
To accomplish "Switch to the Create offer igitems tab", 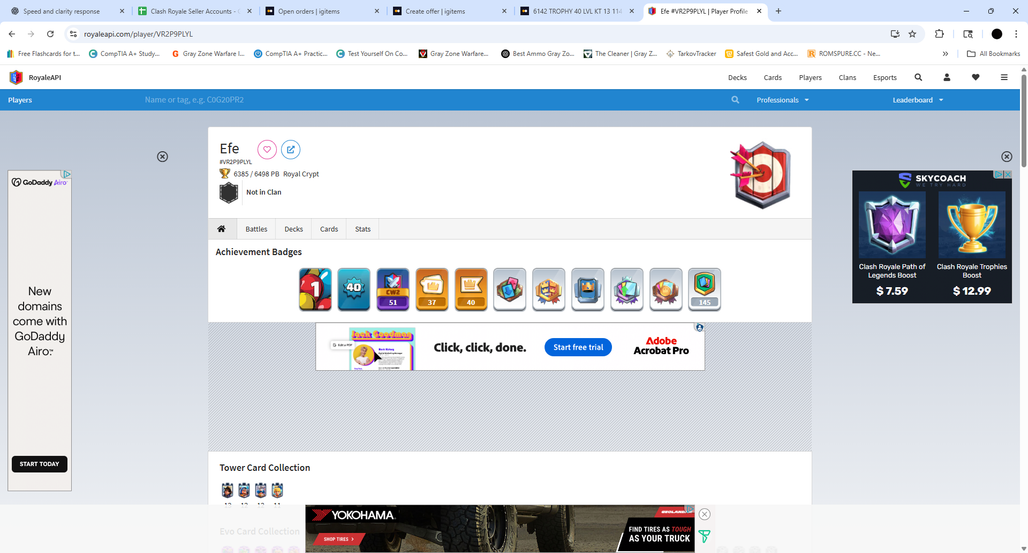I will (450, 11).
